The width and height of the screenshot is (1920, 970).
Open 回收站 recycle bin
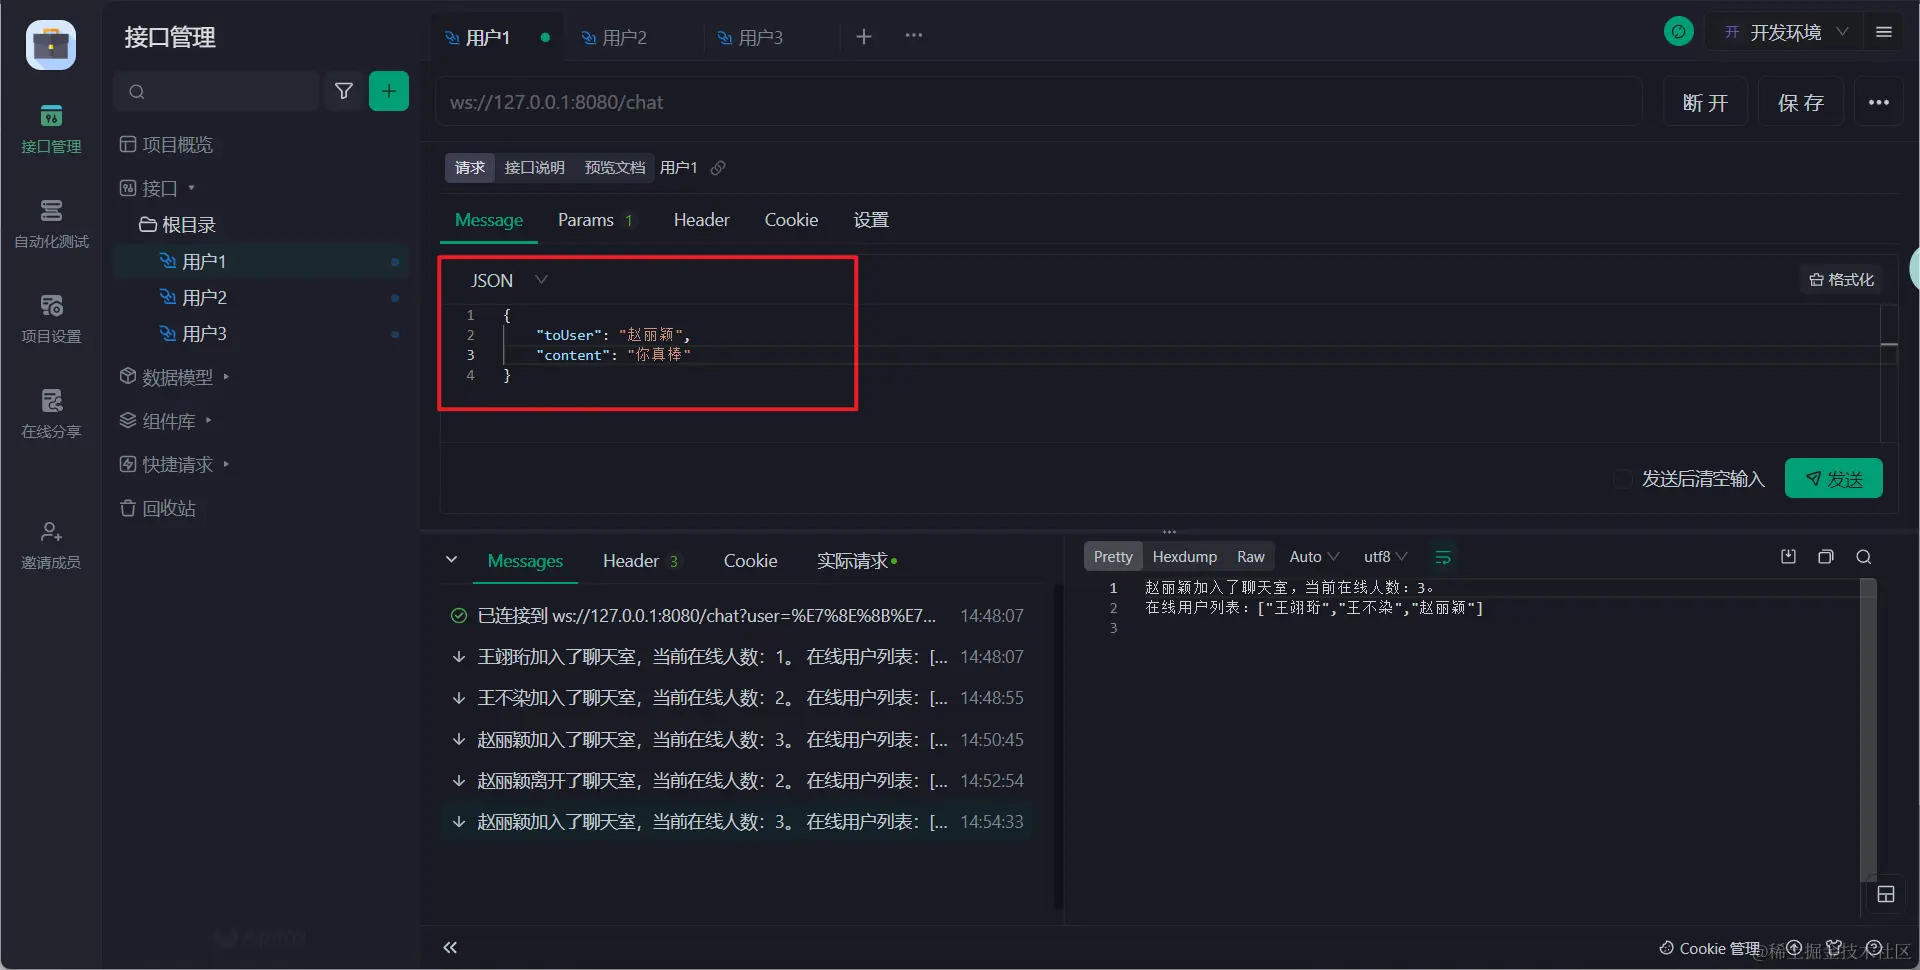[x=157, y=508]
